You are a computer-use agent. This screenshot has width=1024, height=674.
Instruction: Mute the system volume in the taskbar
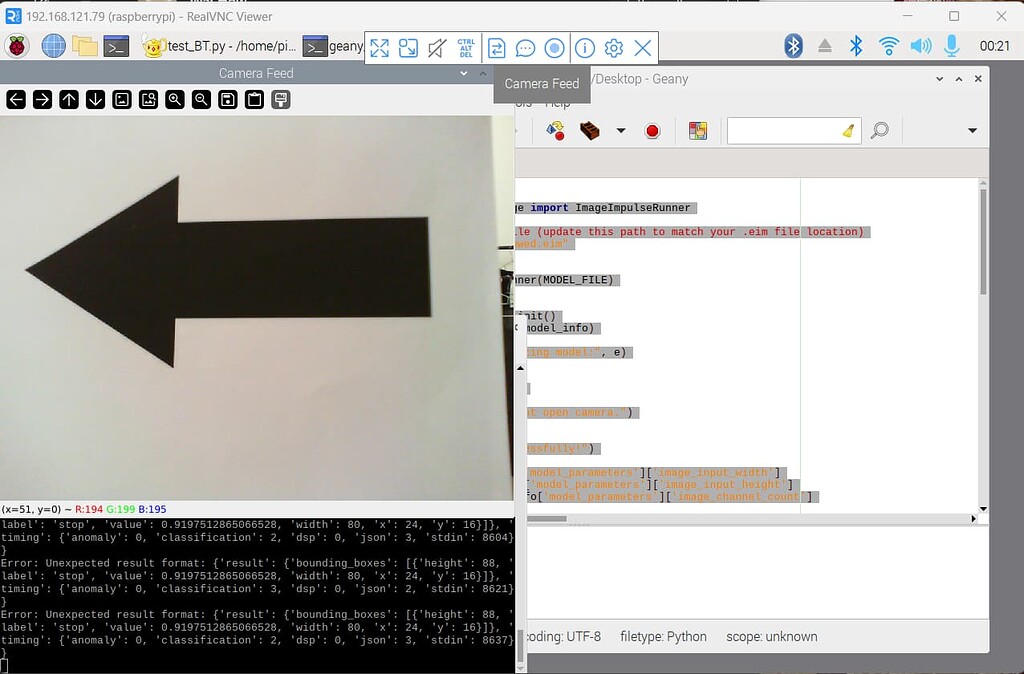(x=920, y=45)
